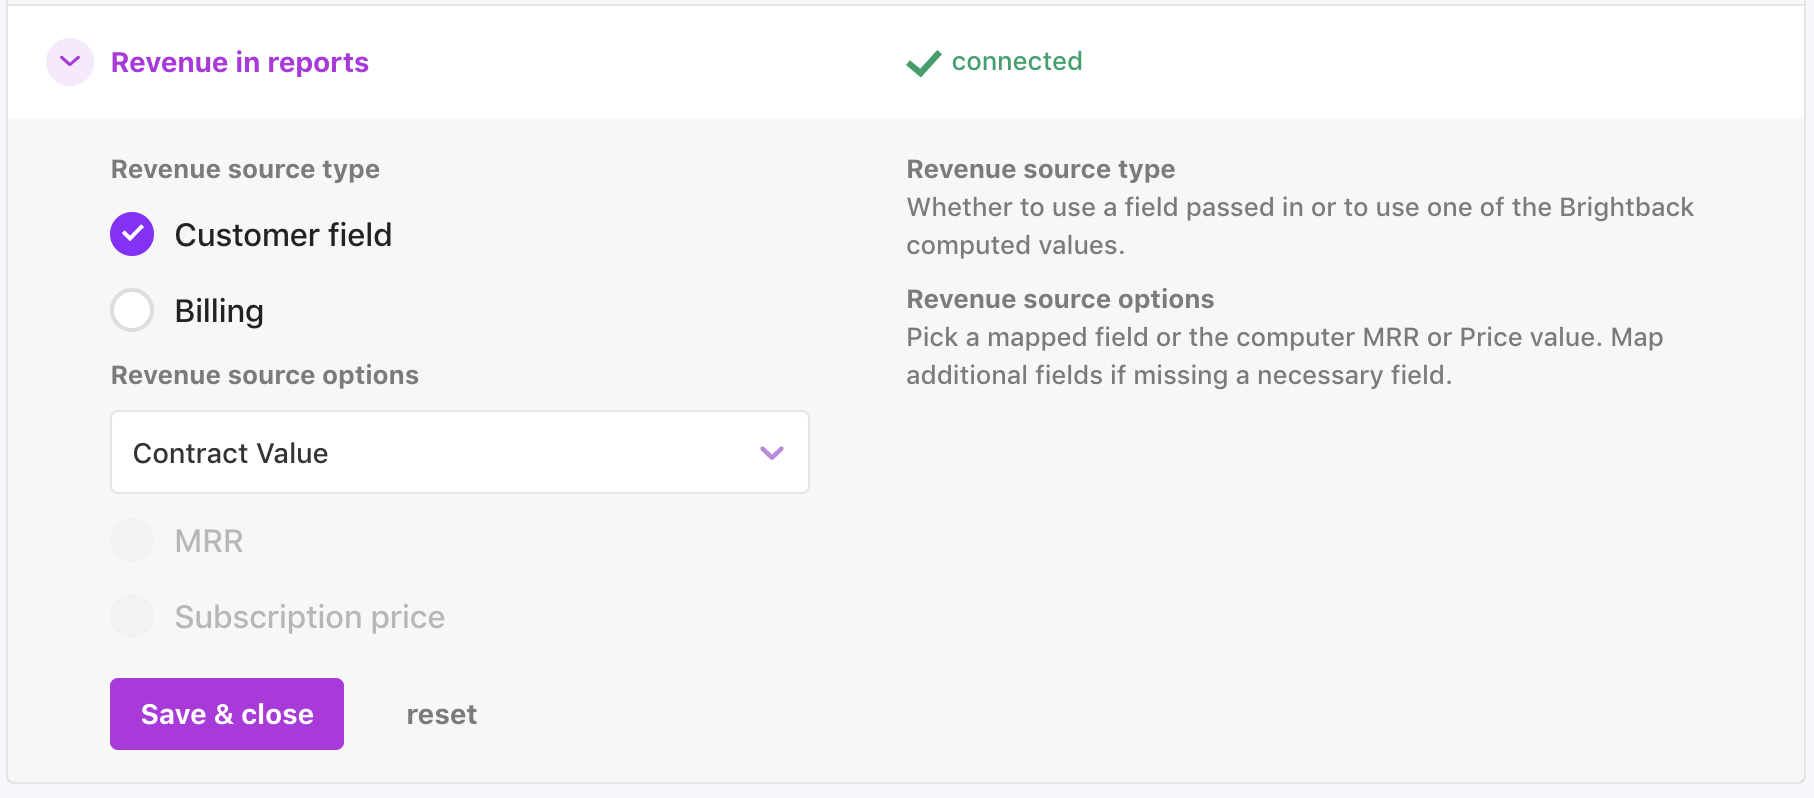
Task: Choose the Billing radio button
Action: [x=132, y=310]
